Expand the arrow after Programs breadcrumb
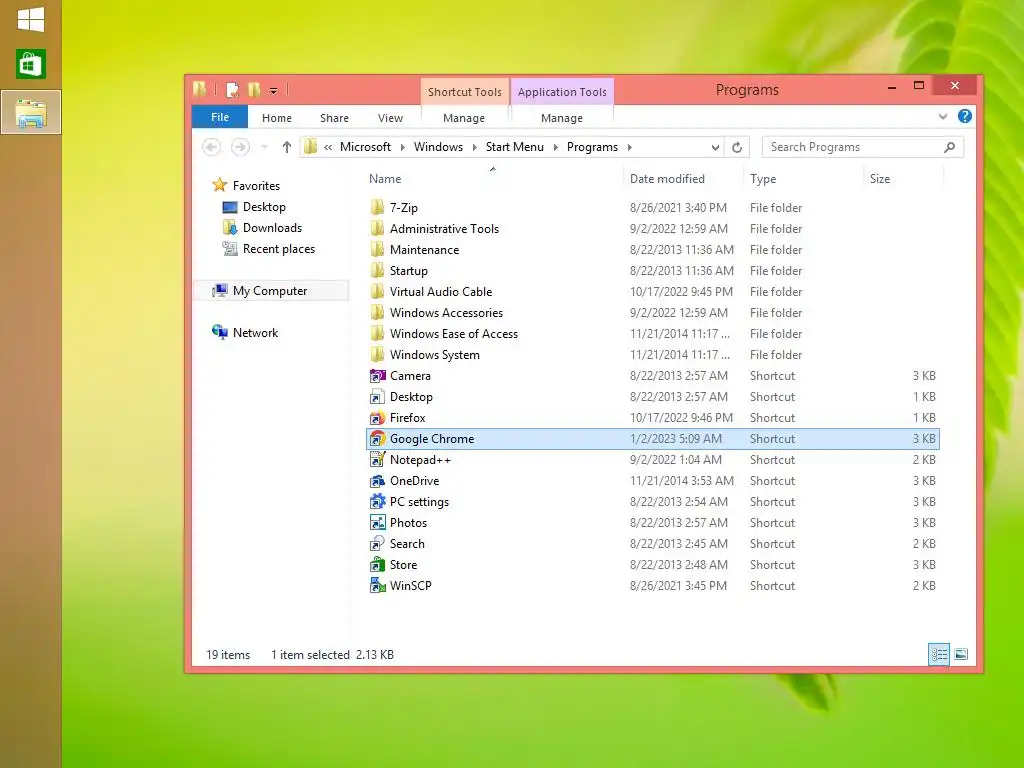This screenshot has width=1024, height=768. click(630, 147)
